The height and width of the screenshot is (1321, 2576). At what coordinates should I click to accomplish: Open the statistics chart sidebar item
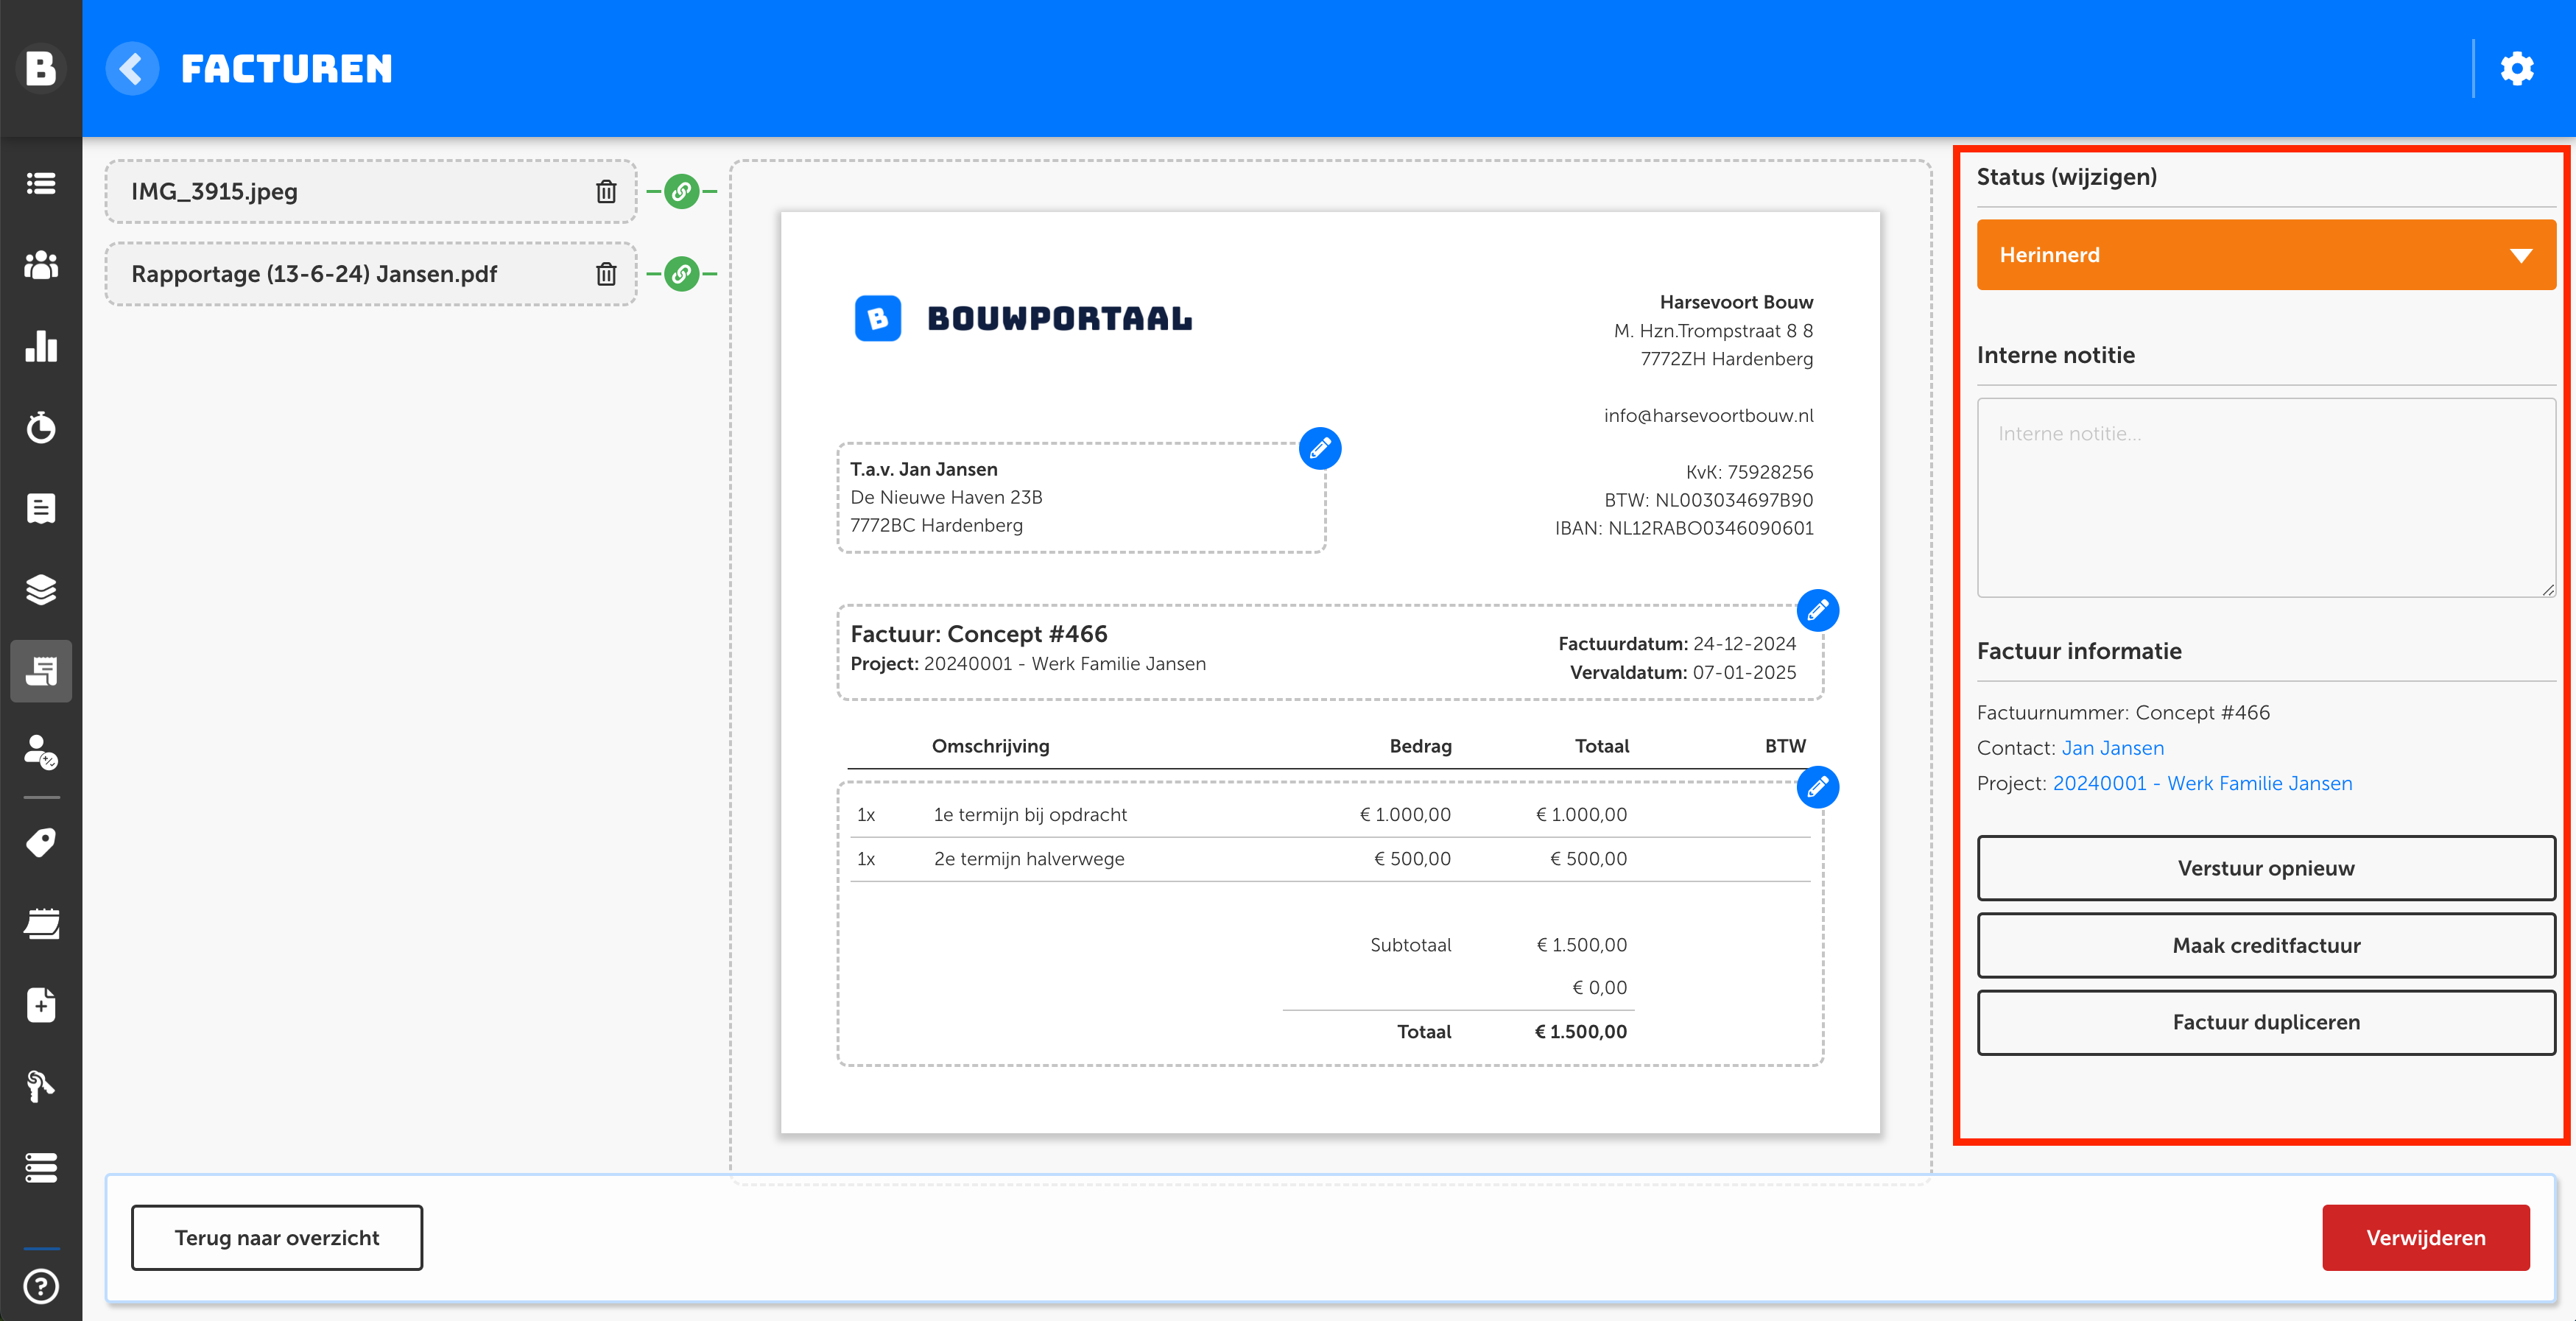(41, 346)
